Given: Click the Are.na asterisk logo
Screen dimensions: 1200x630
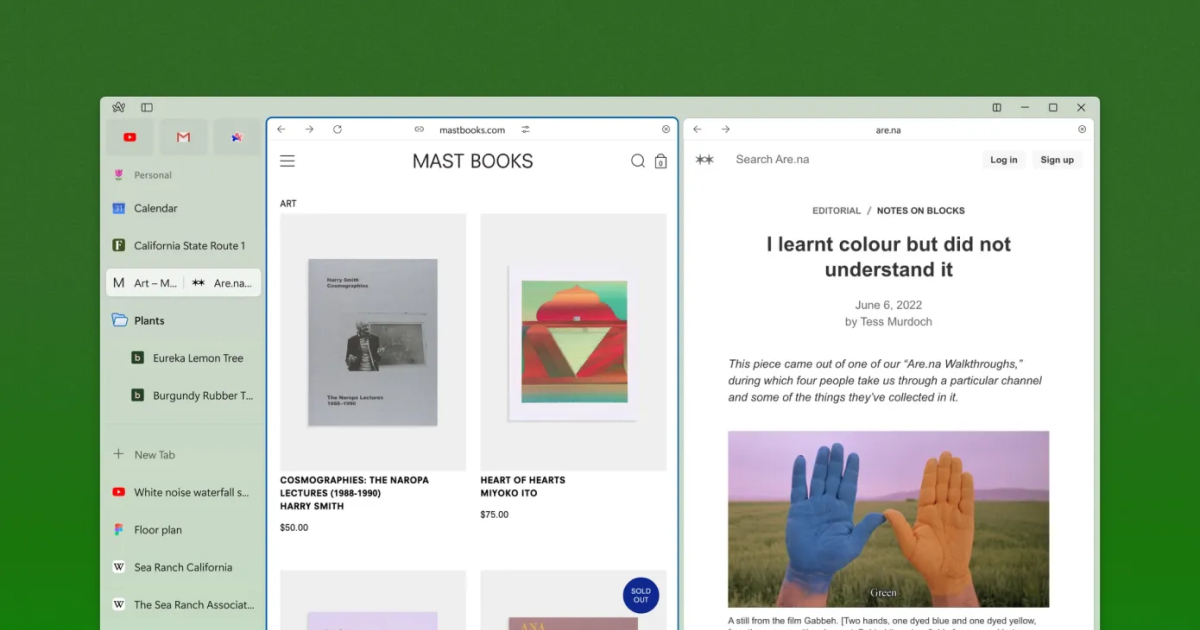Looking at the screenshot, I should click(x=705, y=159).
